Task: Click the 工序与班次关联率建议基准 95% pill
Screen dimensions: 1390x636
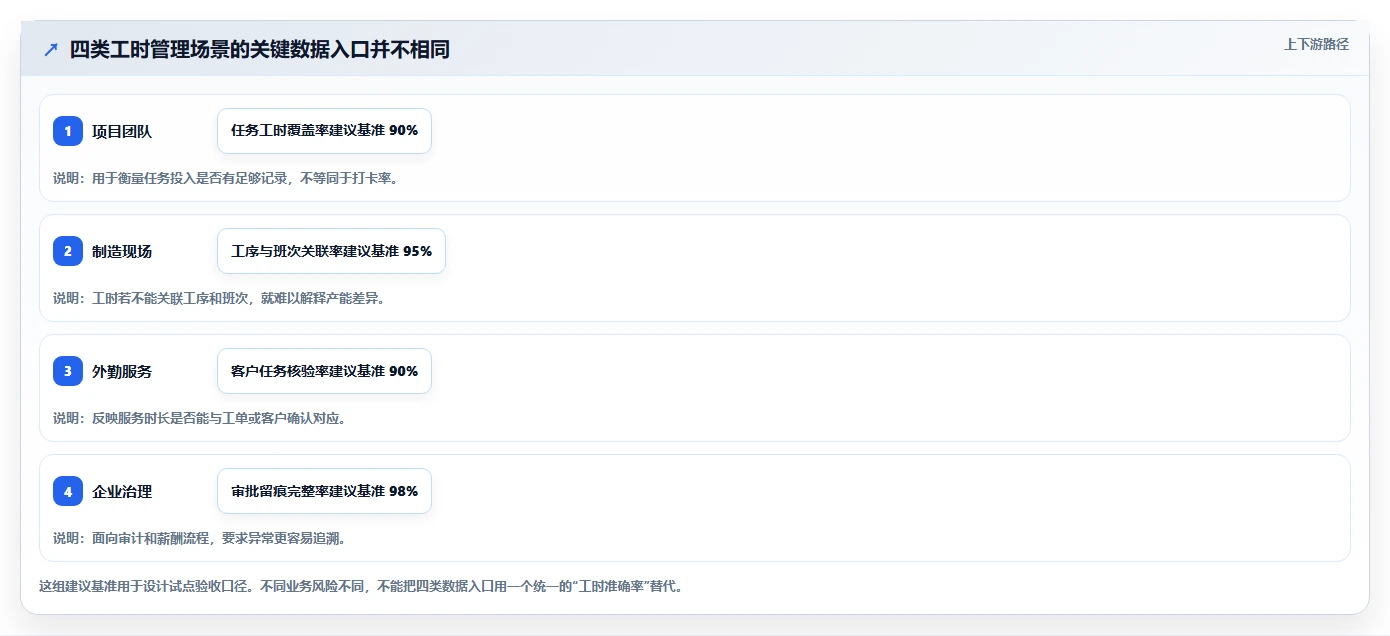Action: pyautogui.click(x=331, y=251)
